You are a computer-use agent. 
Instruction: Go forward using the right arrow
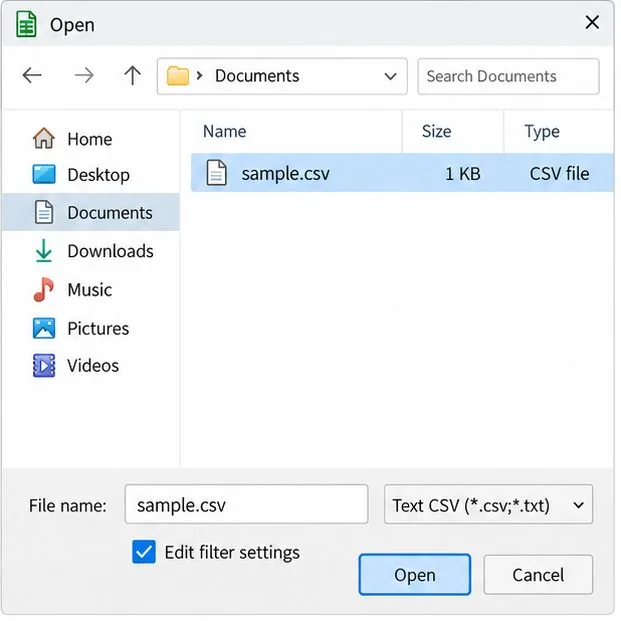[84, 75]
